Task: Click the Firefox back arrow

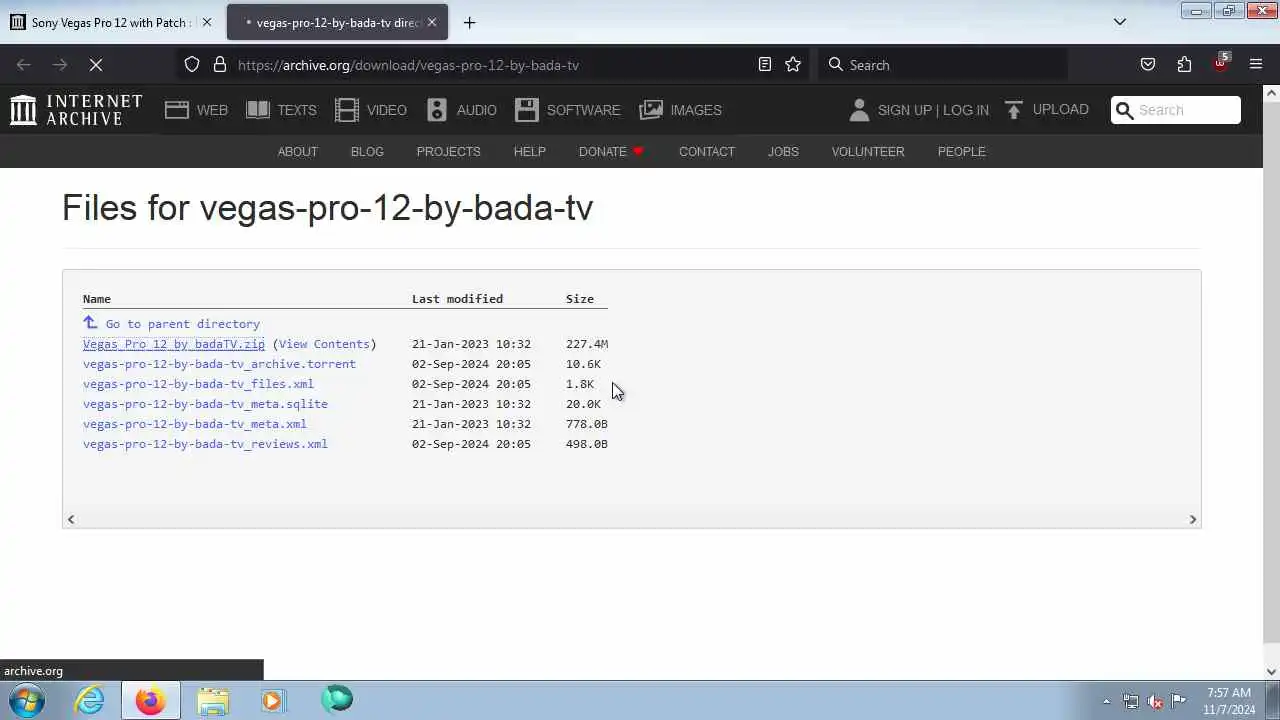Action: 24,65
